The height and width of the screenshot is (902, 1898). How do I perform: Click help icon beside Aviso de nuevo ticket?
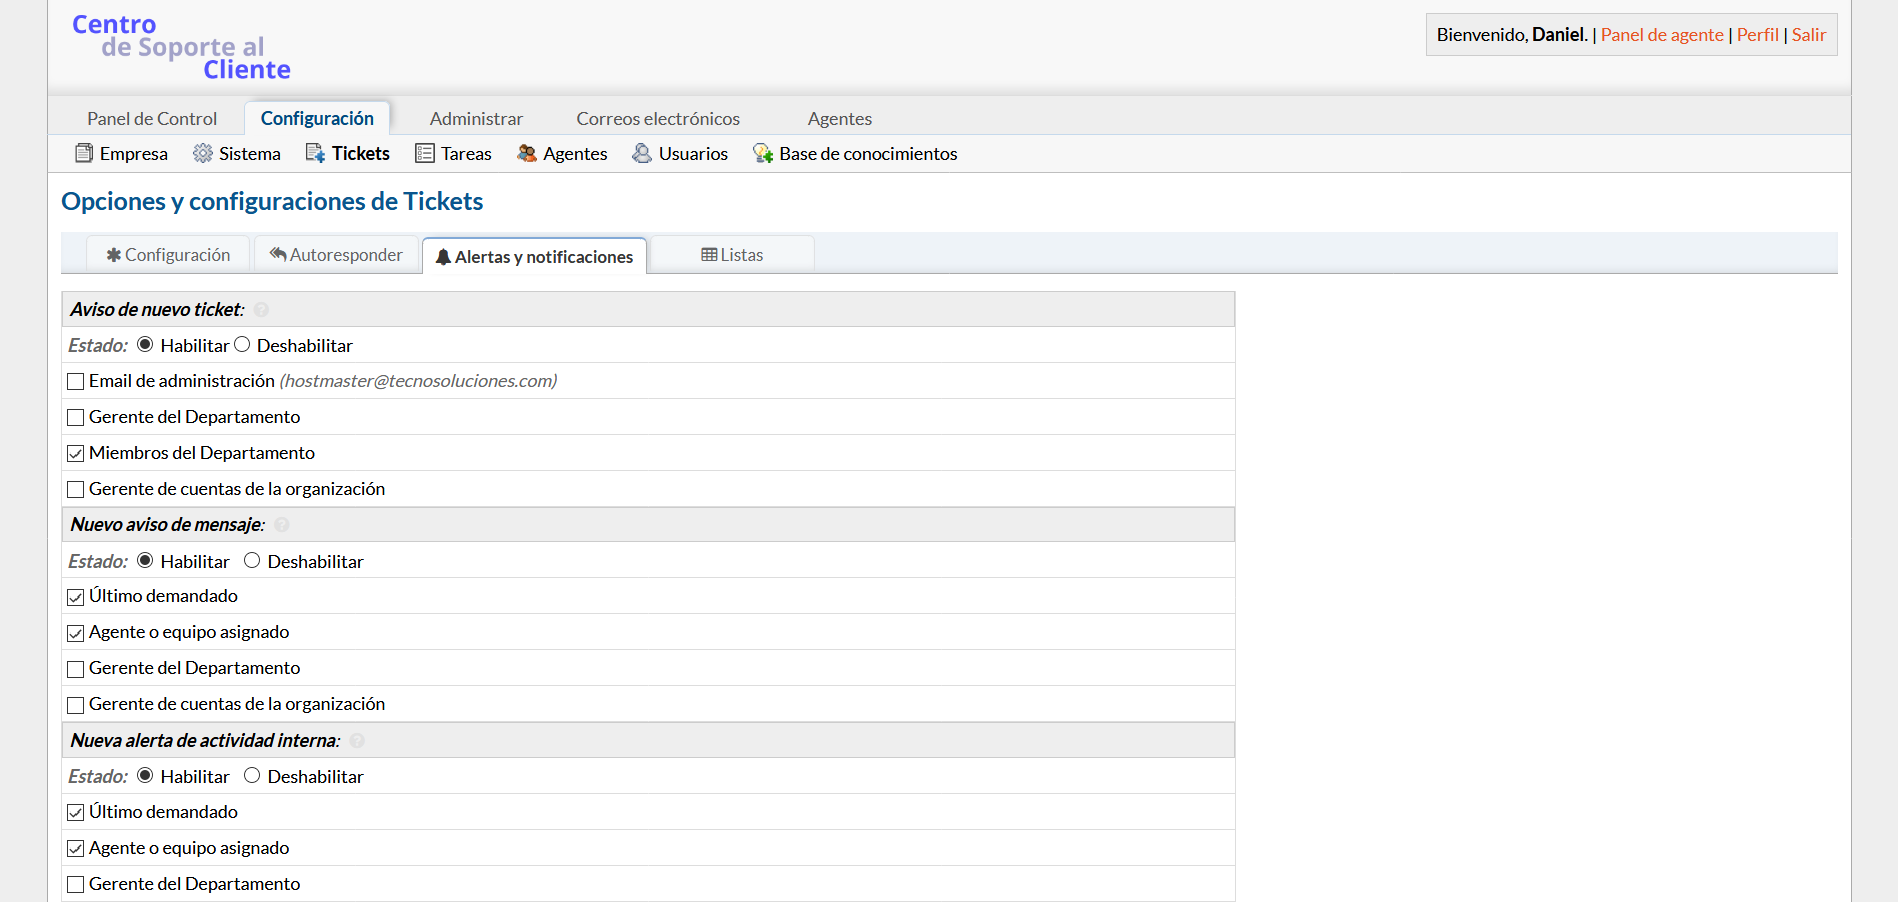click(x=261, y=310)
